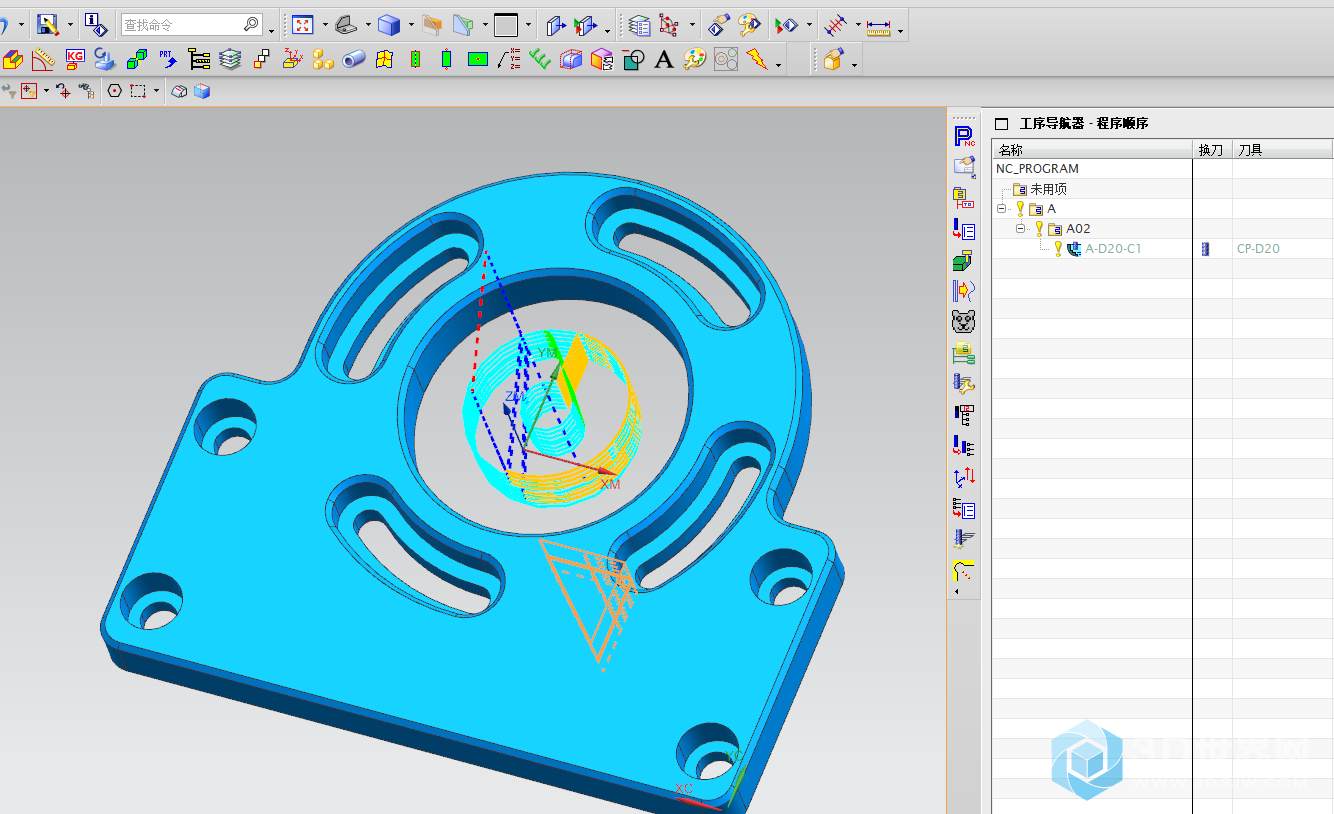Click the hand holding yellow box icon
The height and width of the screenshot is (814, 1334).
coord(833,60)
